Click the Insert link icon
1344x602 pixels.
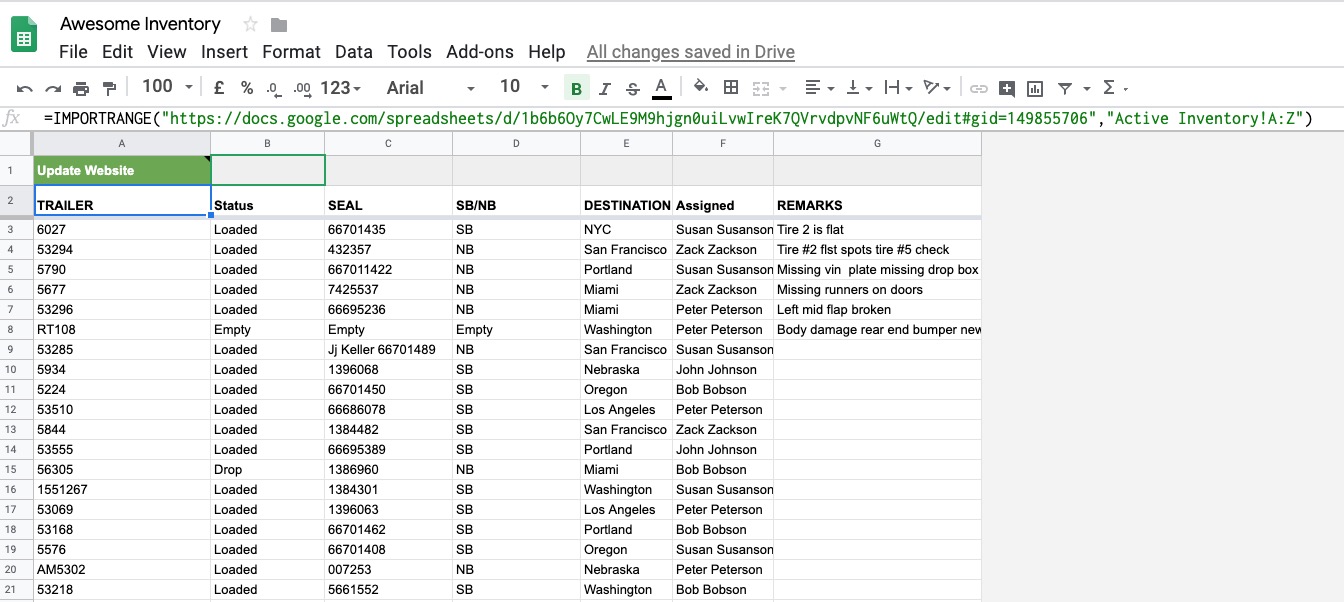(x=979, y=88)
